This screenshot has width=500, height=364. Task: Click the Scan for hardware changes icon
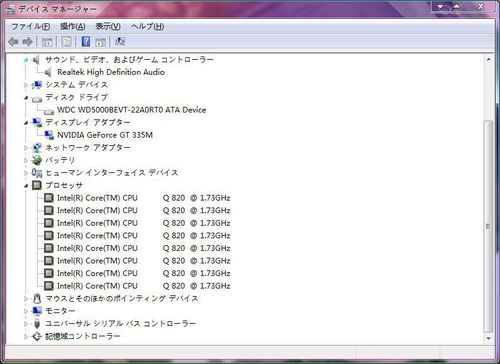120,41
